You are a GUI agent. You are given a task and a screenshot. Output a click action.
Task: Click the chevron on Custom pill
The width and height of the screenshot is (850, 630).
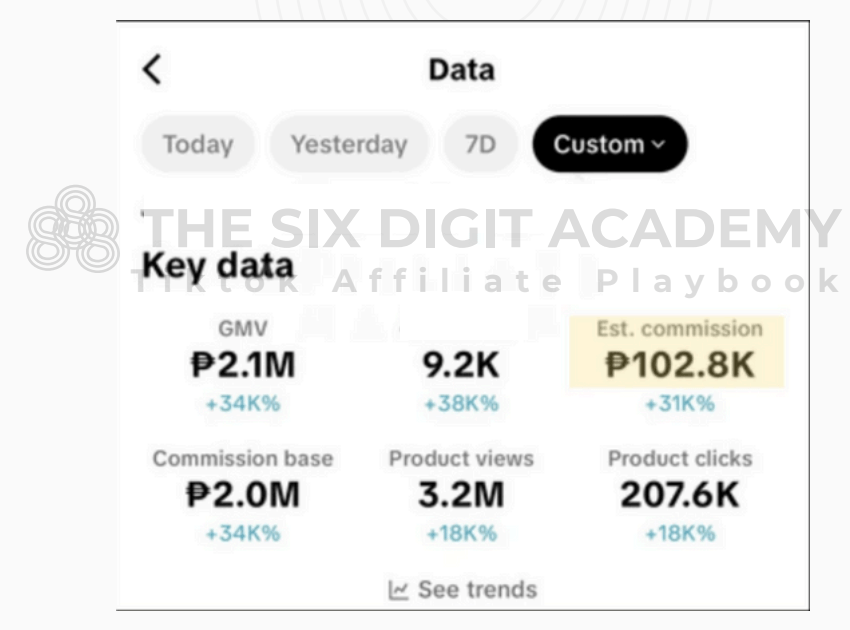657,144
